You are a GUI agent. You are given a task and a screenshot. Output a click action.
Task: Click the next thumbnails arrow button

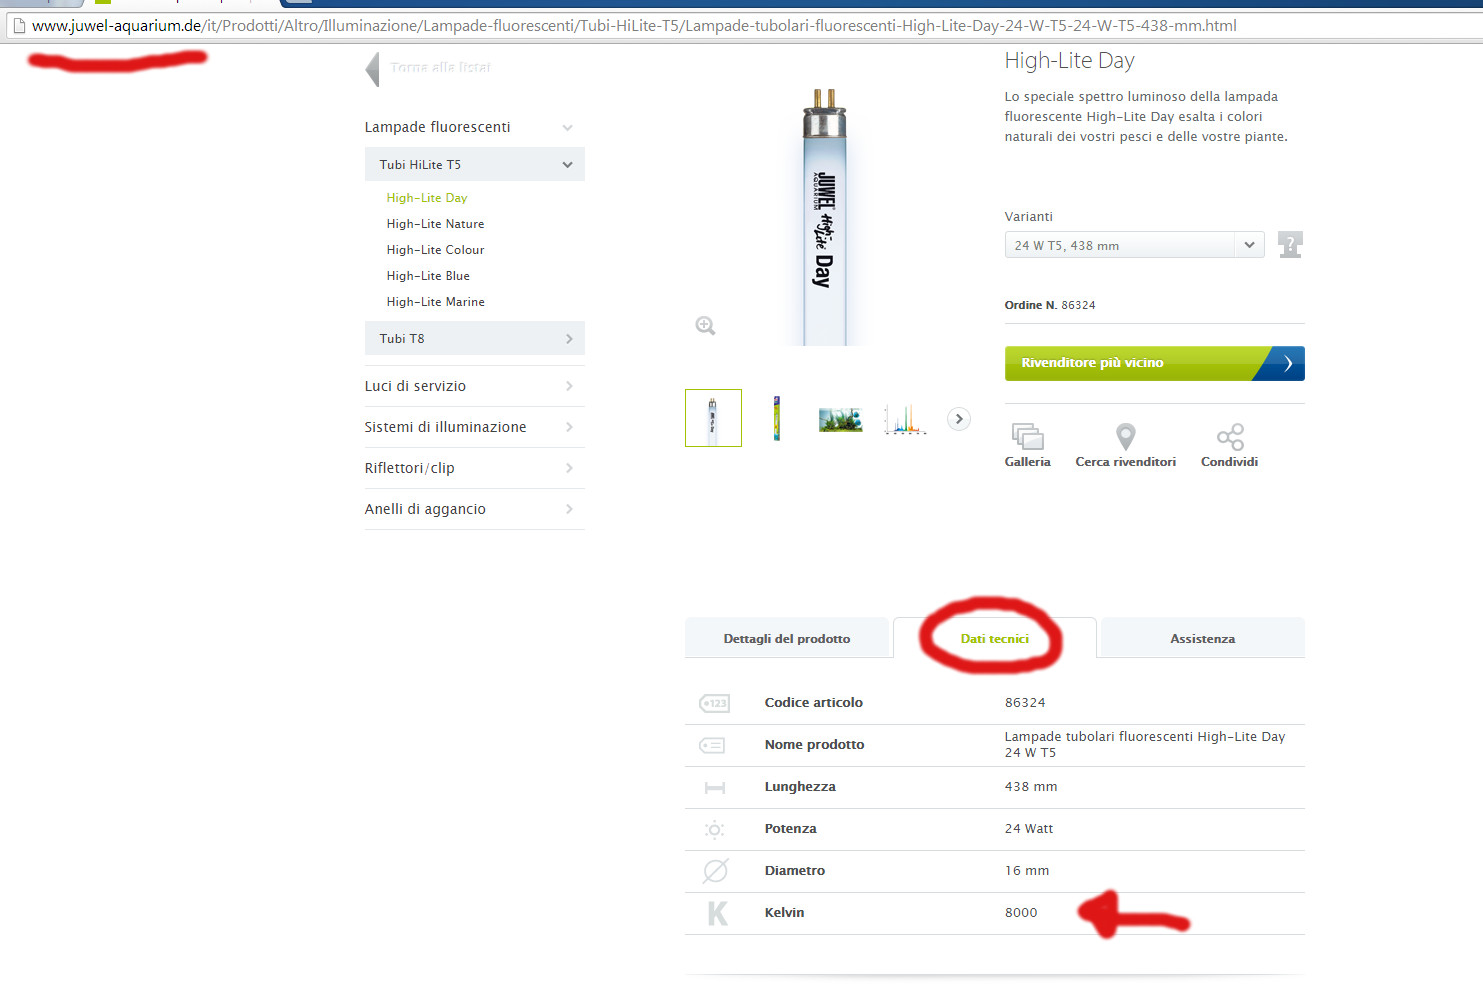point(958,419)
